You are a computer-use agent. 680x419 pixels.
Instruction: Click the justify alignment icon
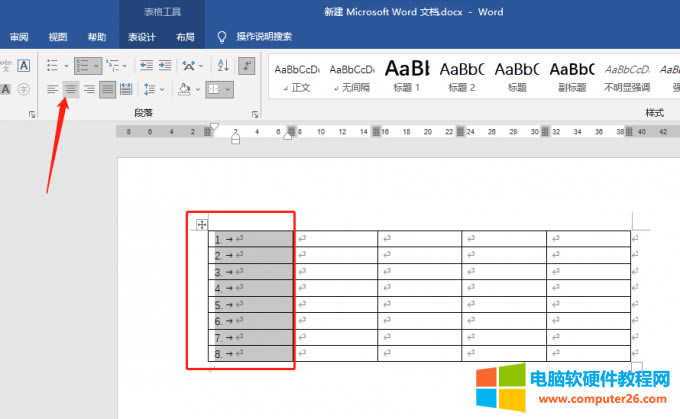[108, 90]
